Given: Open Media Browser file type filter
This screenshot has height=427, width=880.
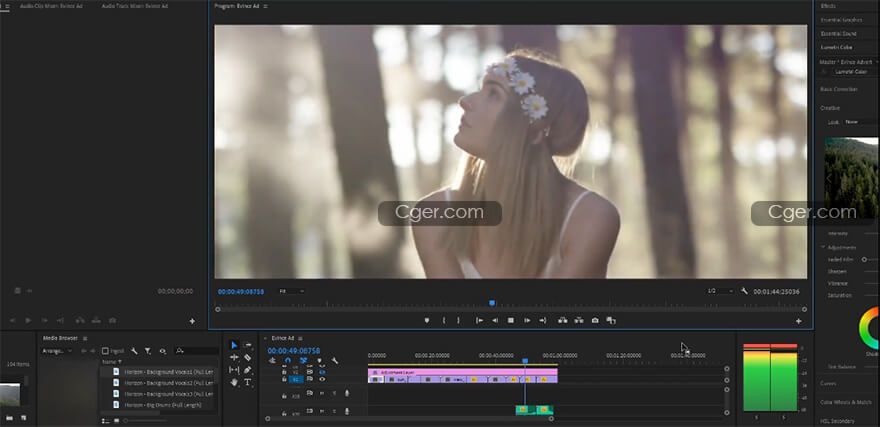Looking at the screenshot, I should point(148,351).
